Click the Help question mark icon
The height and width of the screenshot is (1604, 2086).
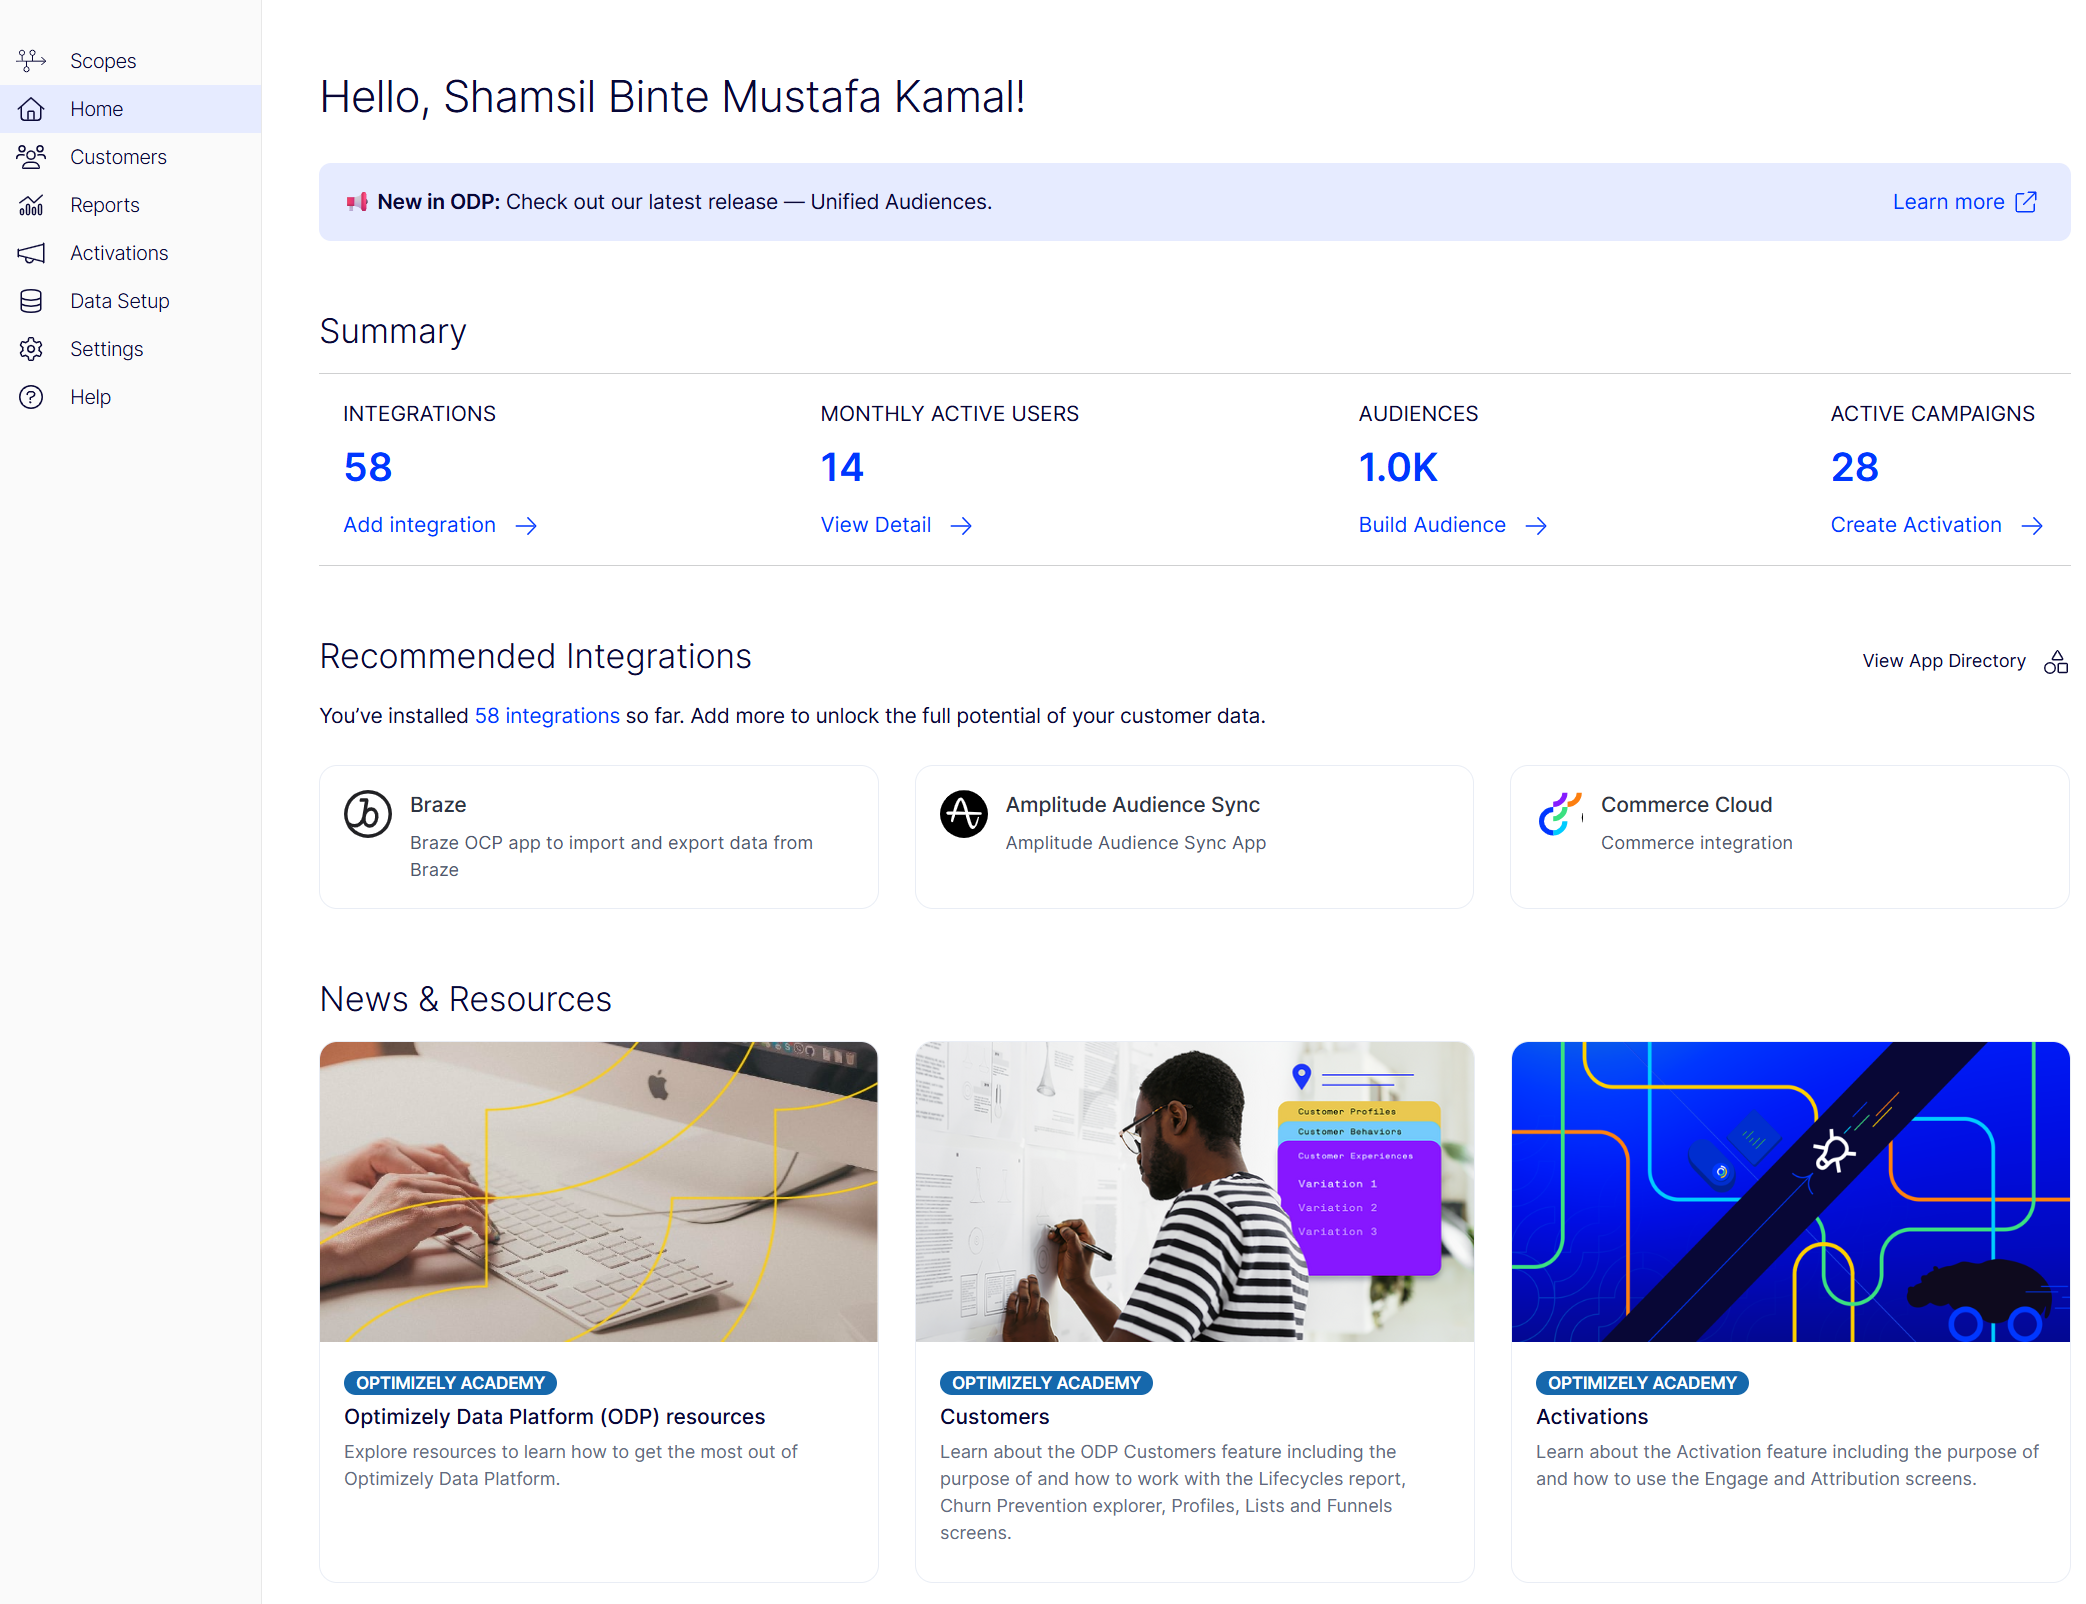click(x=31, y=397)
